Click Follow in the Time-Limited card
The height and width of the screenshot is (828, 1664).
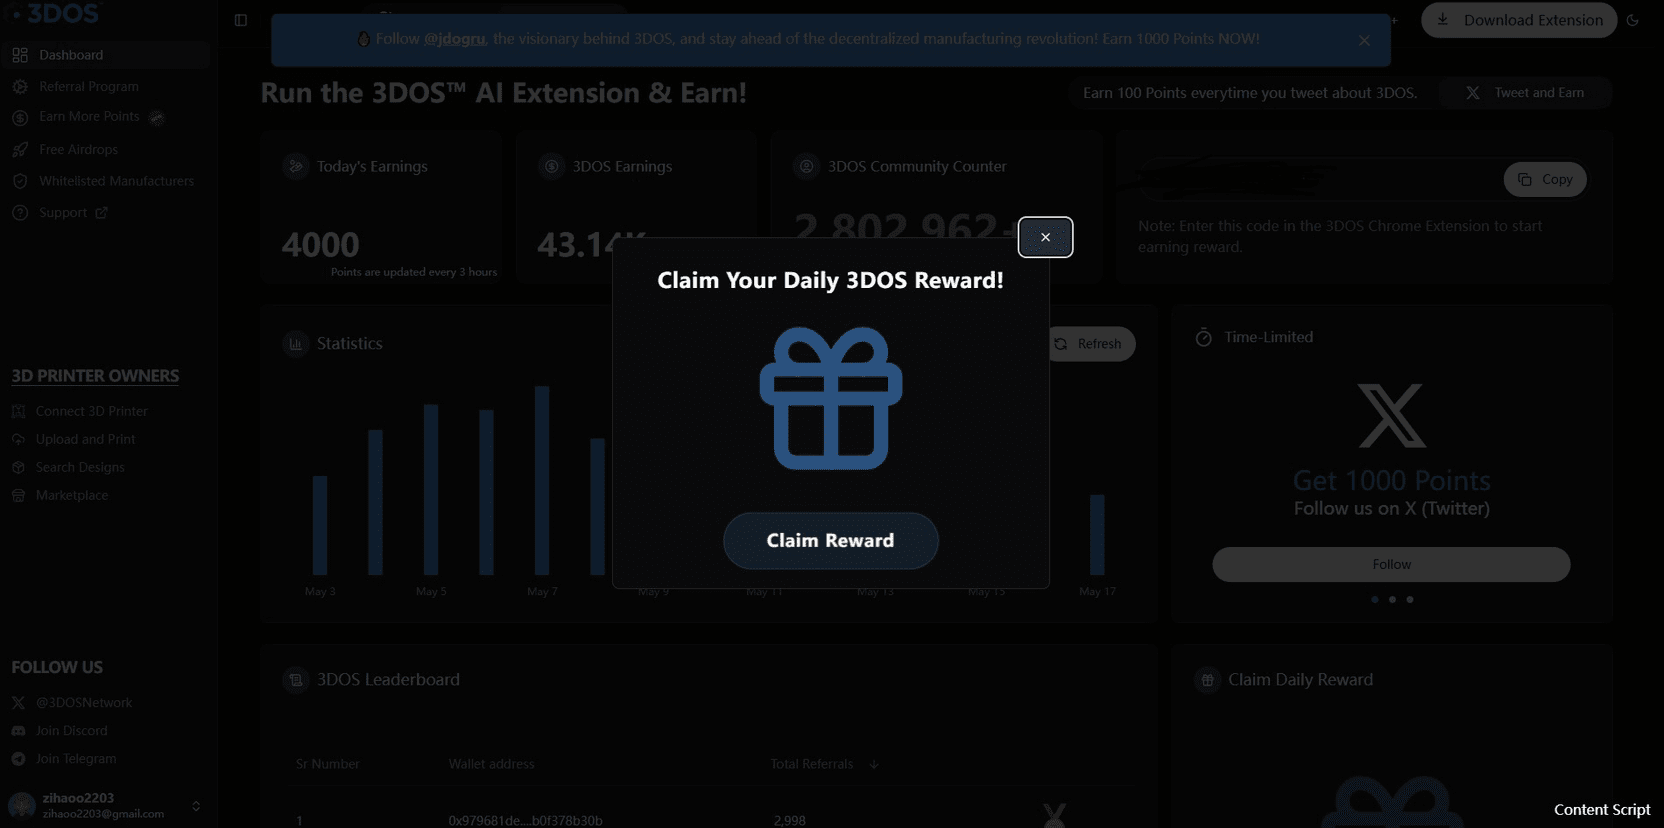(1391, 564)
